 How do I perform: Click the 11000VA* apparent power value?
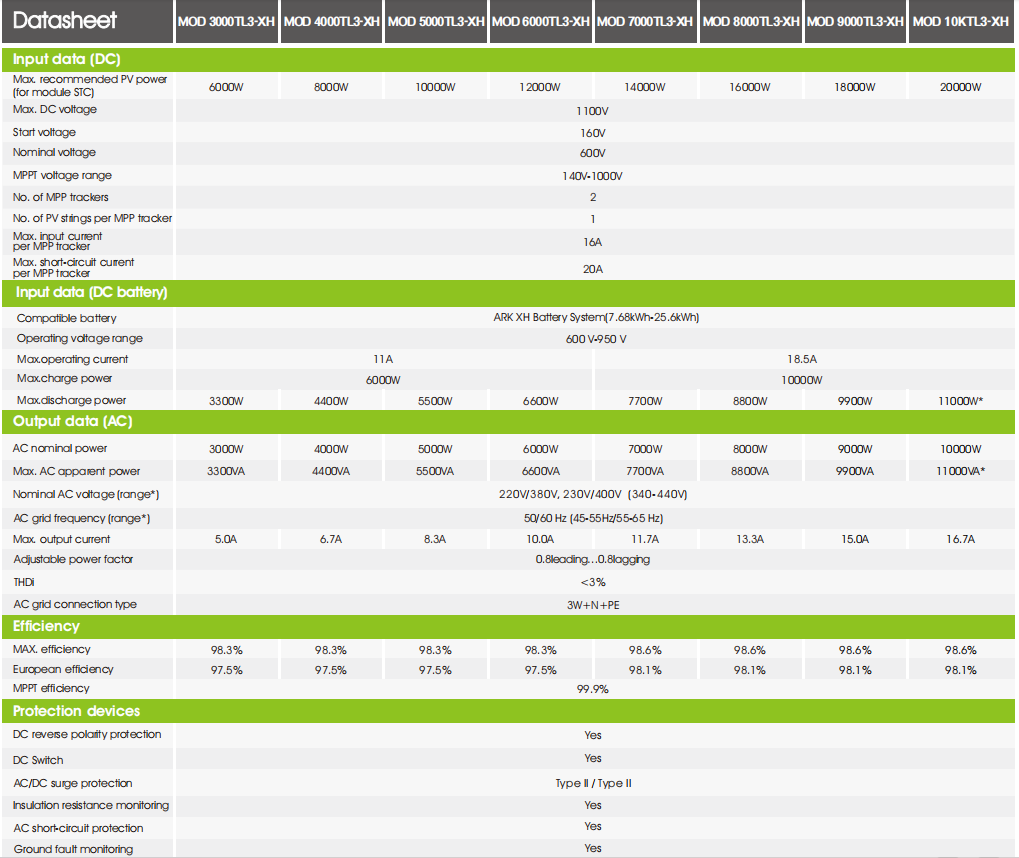click(961, 471)
